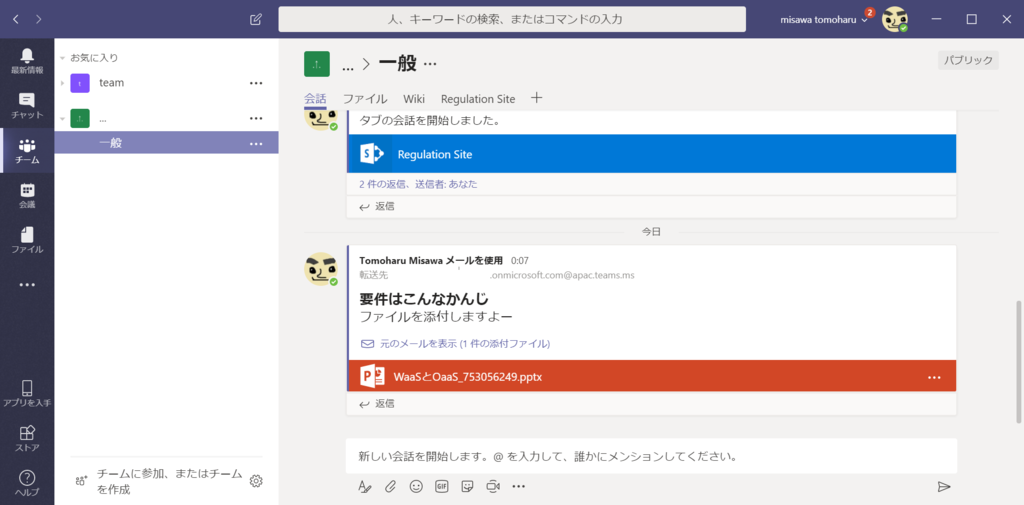Open misawa tomoharu account dropdown

point(824,20)
